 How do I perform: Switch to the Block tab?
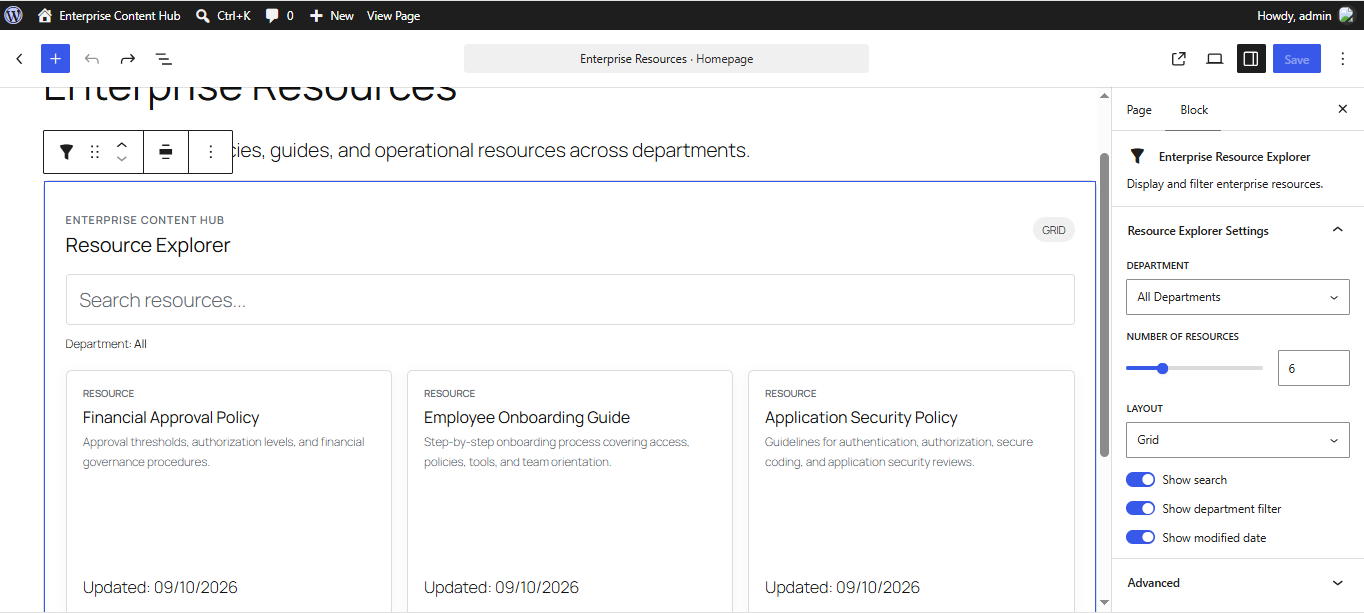click(x=1194, y=110)
